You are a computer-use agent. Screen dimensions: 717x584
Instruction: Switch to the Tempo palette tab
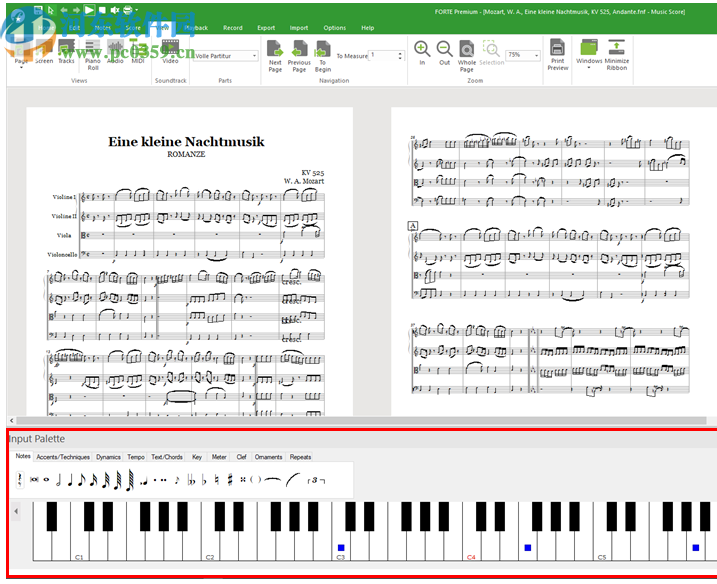[136, 457]
